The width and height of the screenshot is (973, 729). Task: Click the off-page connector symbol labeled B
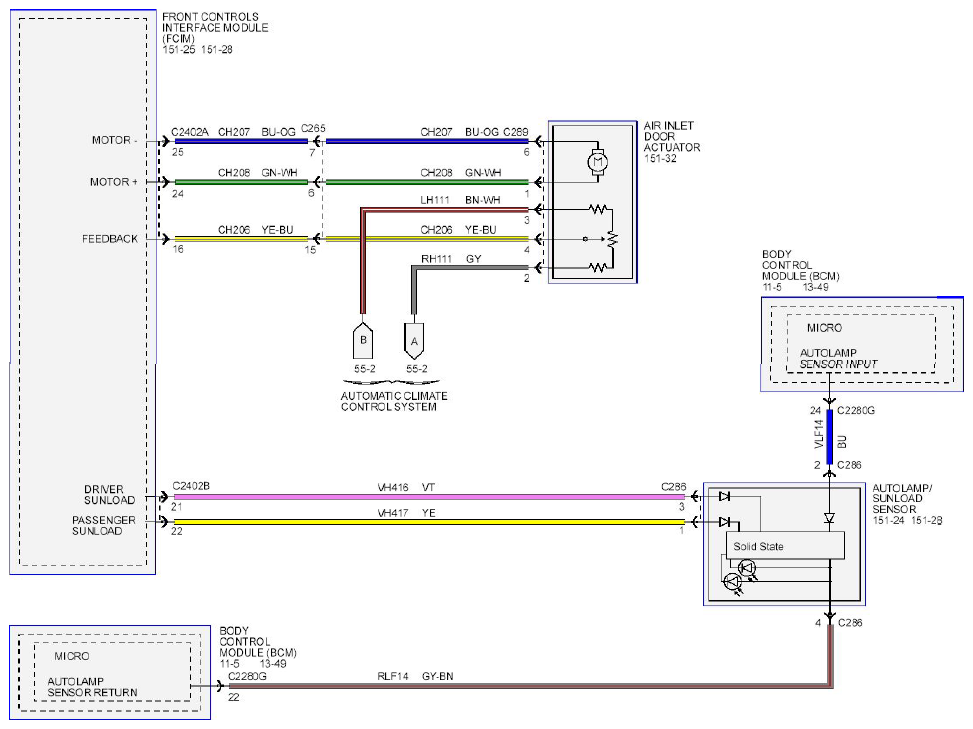pos(363,341)
